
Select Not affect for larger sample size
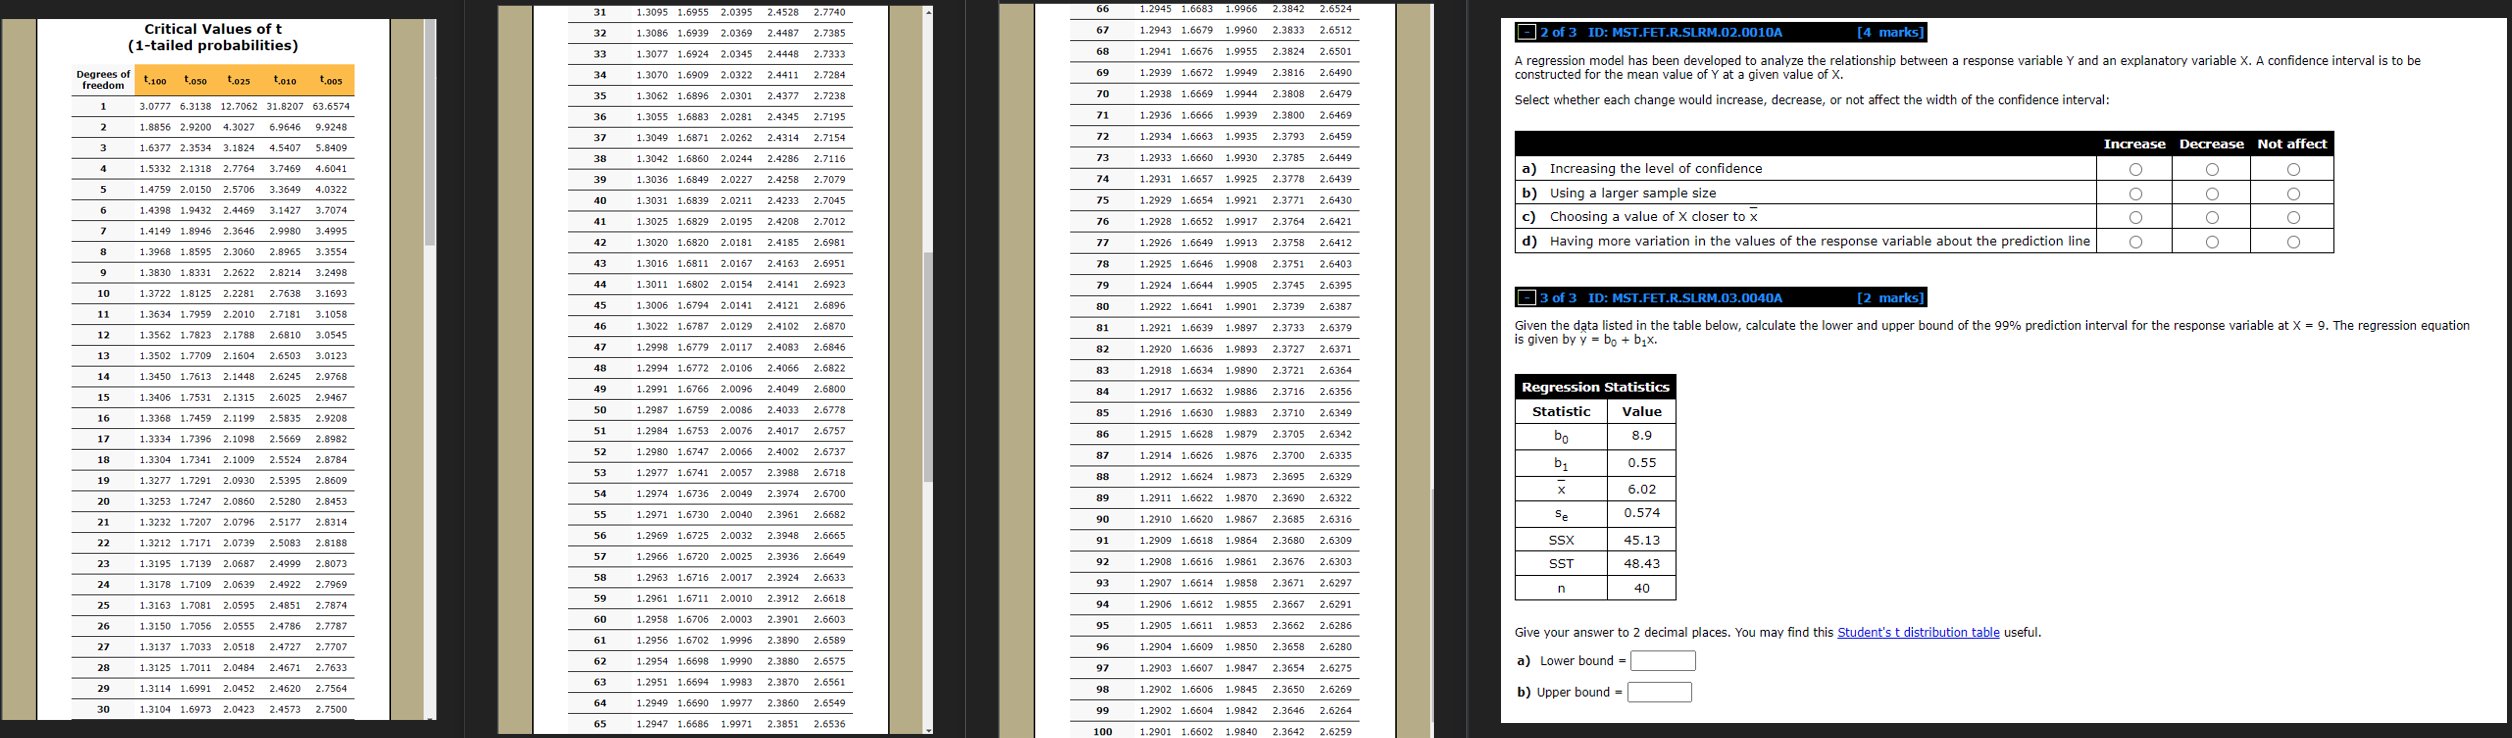pos(2293,194)
